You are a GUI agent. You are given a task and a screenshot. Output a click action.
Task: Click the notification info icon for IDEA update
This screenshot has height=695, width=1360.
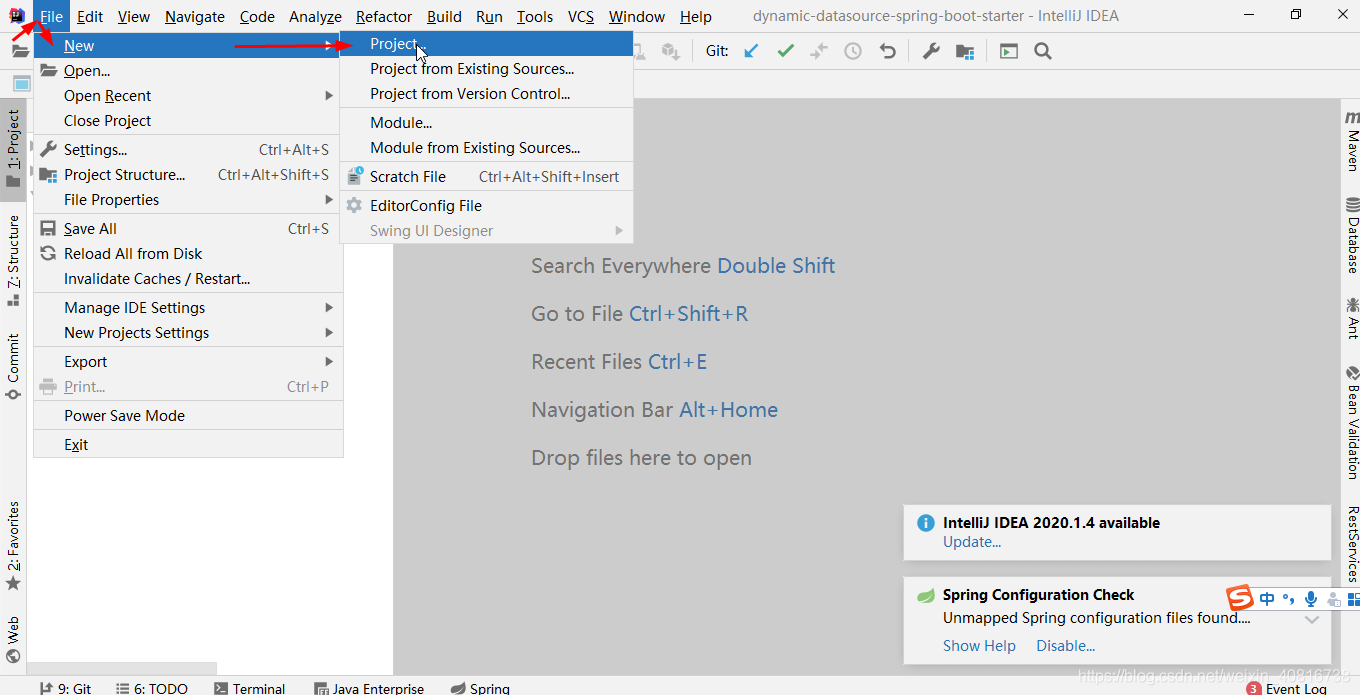pos(925,523)
